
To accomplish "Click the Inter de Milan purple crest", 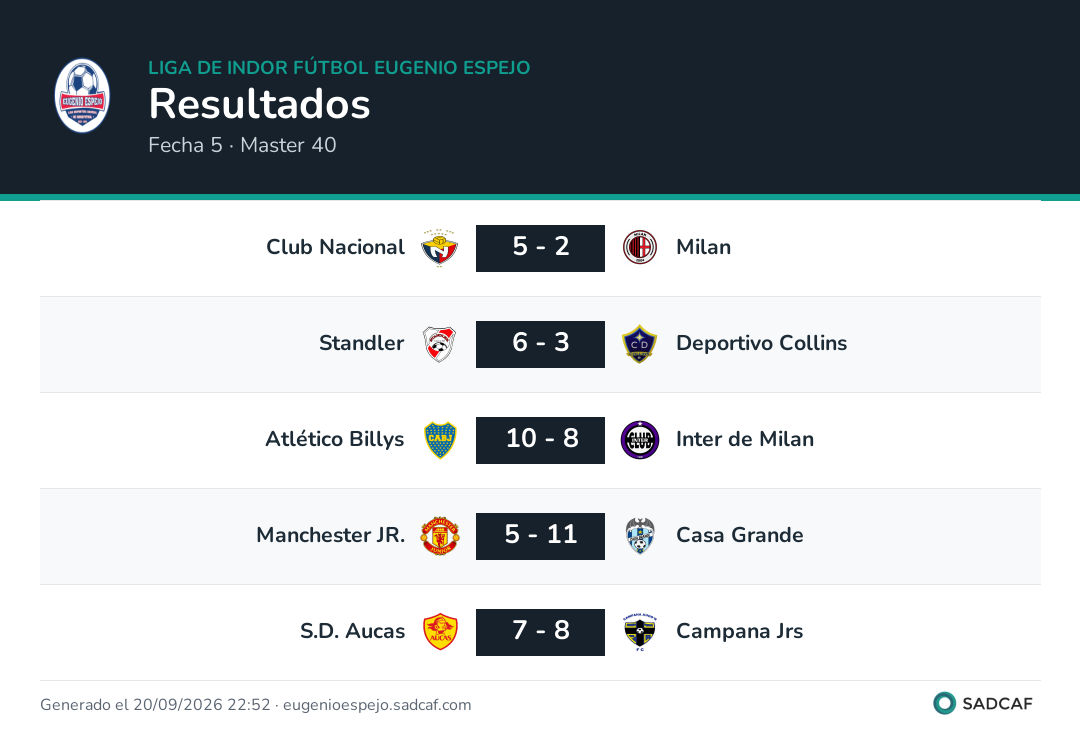I will pos(640,440).
